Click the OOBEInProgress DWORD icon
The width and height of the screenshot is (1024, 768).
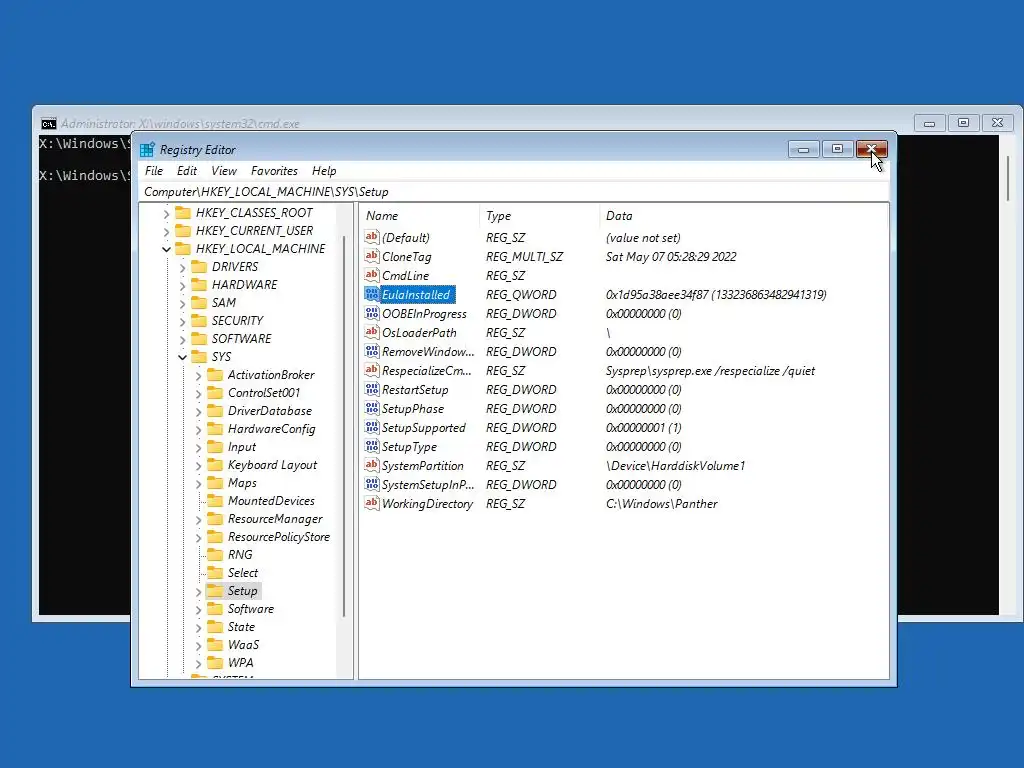coord(372,313)
